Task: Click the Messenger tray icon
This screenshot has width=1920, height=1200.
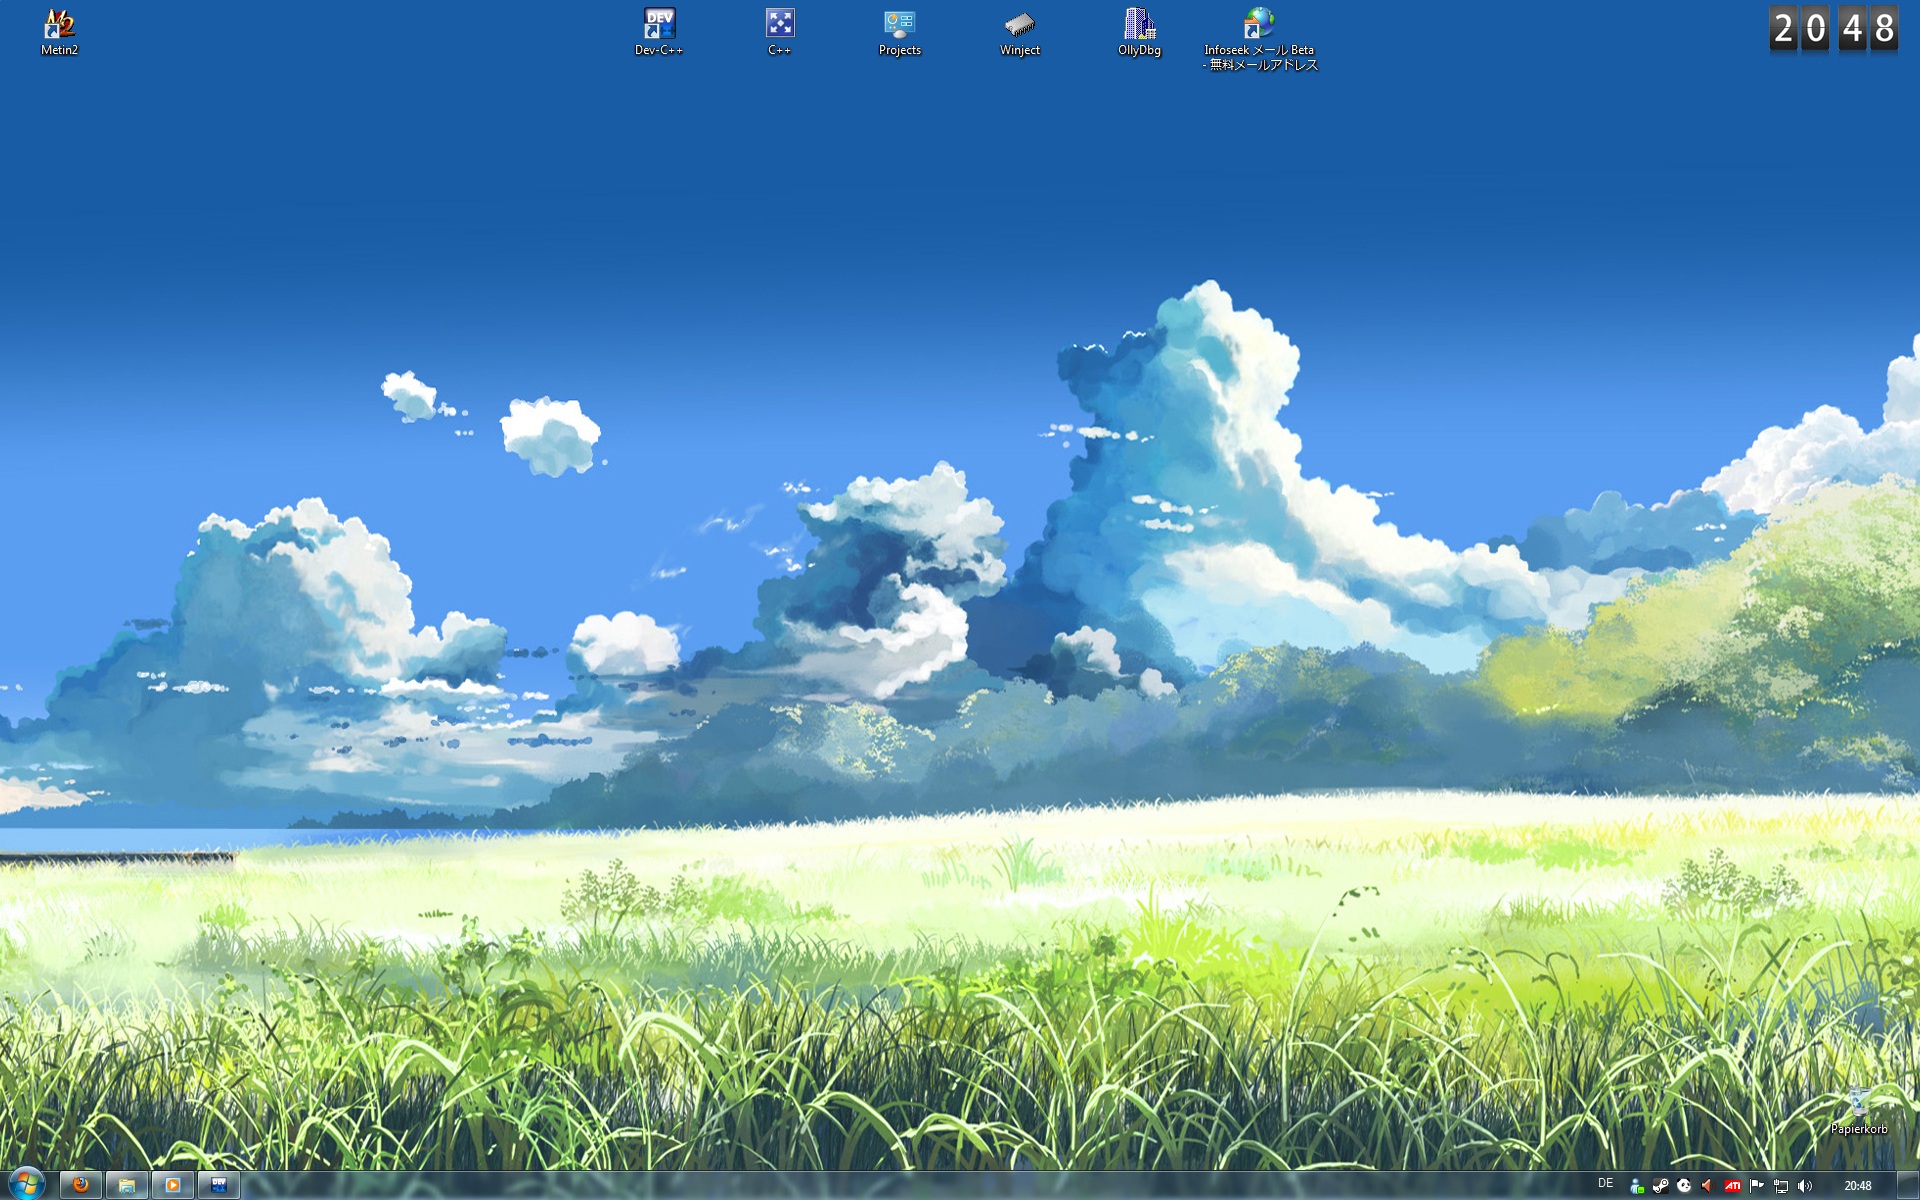Action: click(x=1637, y=1186)
